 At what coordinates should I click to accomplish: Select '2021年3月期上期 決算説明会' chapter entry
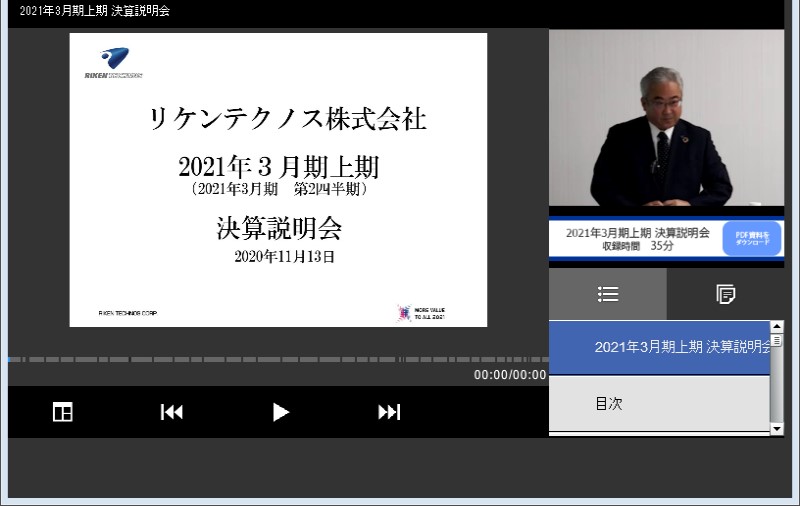pos(659,347)
